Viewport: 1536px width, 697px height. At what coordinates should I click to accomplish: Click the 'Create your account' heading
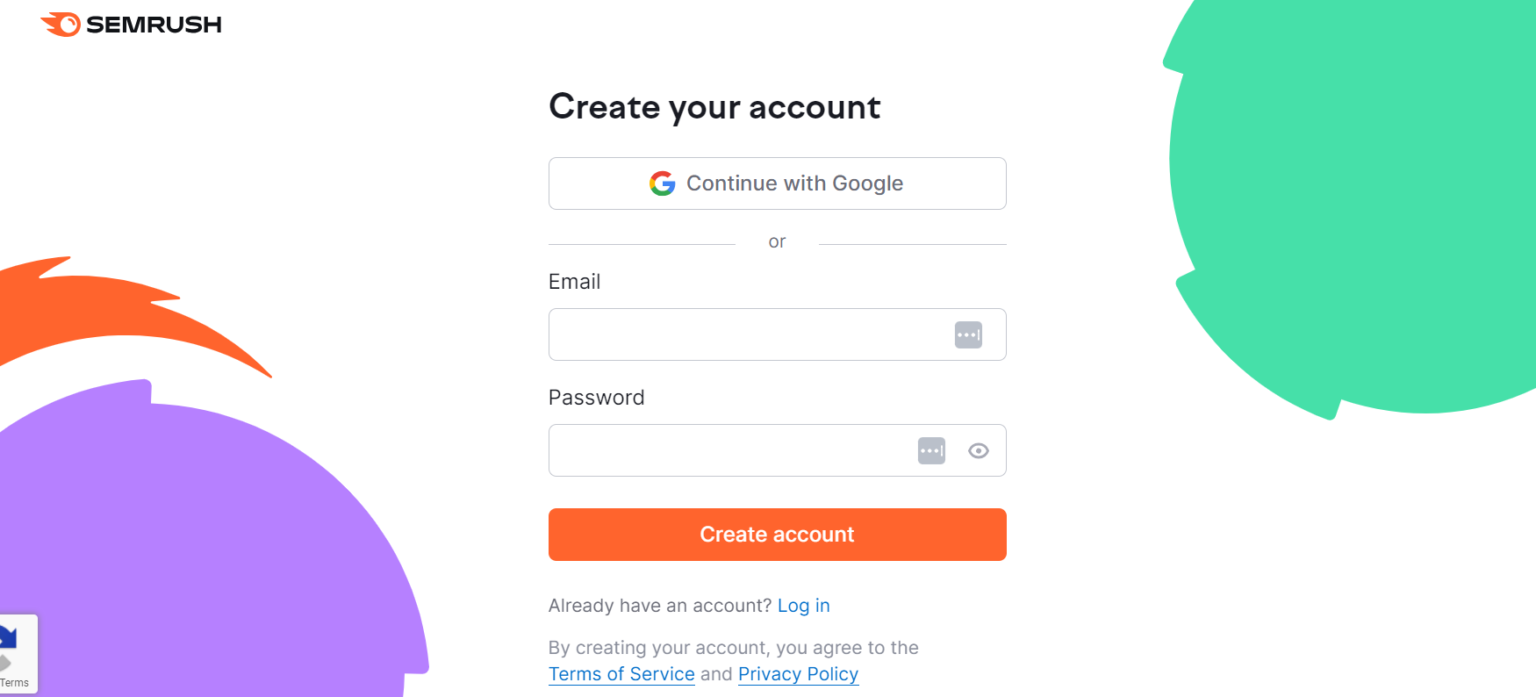(714, 106)
